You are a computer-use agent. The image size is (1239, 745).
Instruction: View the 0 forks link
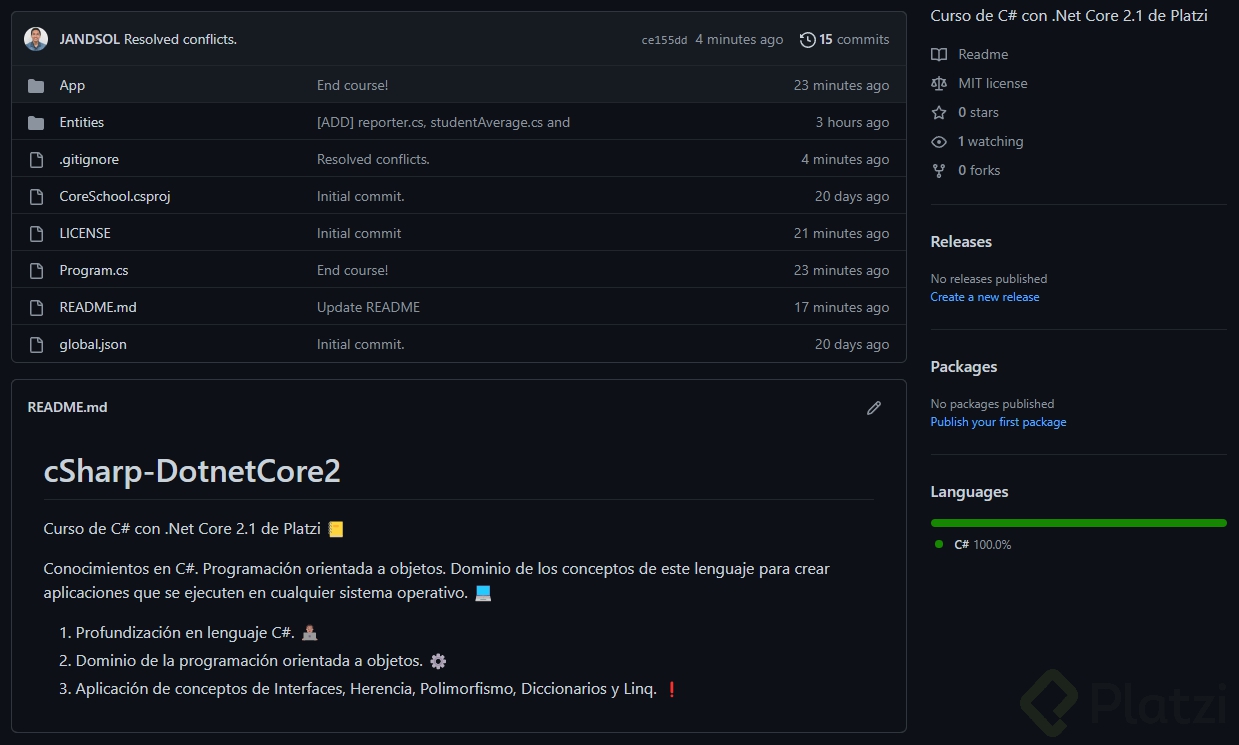[x=979, y=171]
